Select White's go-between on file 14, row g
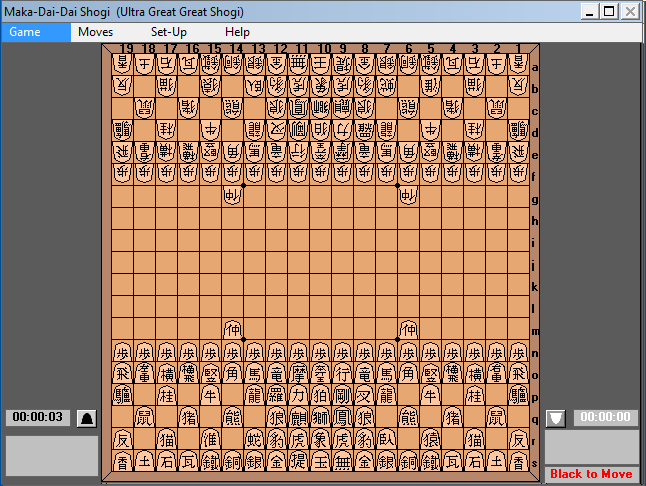 pyautogui.click(x=233, y=196)
